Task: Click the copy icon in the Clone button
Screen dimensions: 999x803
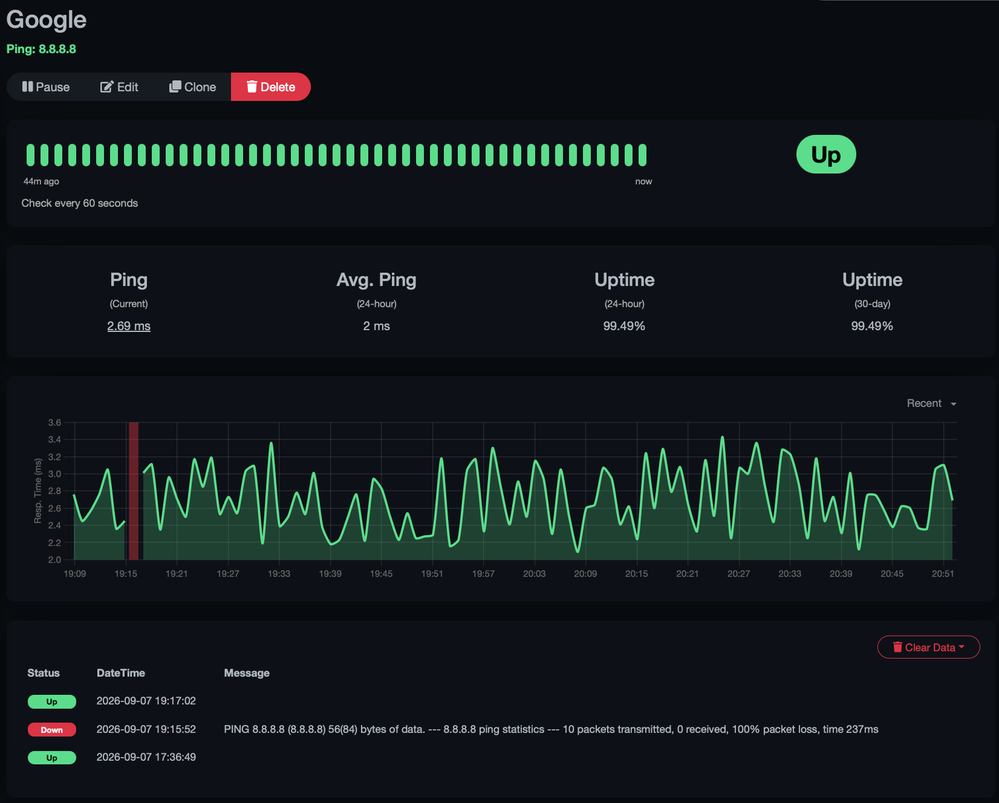Action: pyautogui.click(x=175, y=87)
